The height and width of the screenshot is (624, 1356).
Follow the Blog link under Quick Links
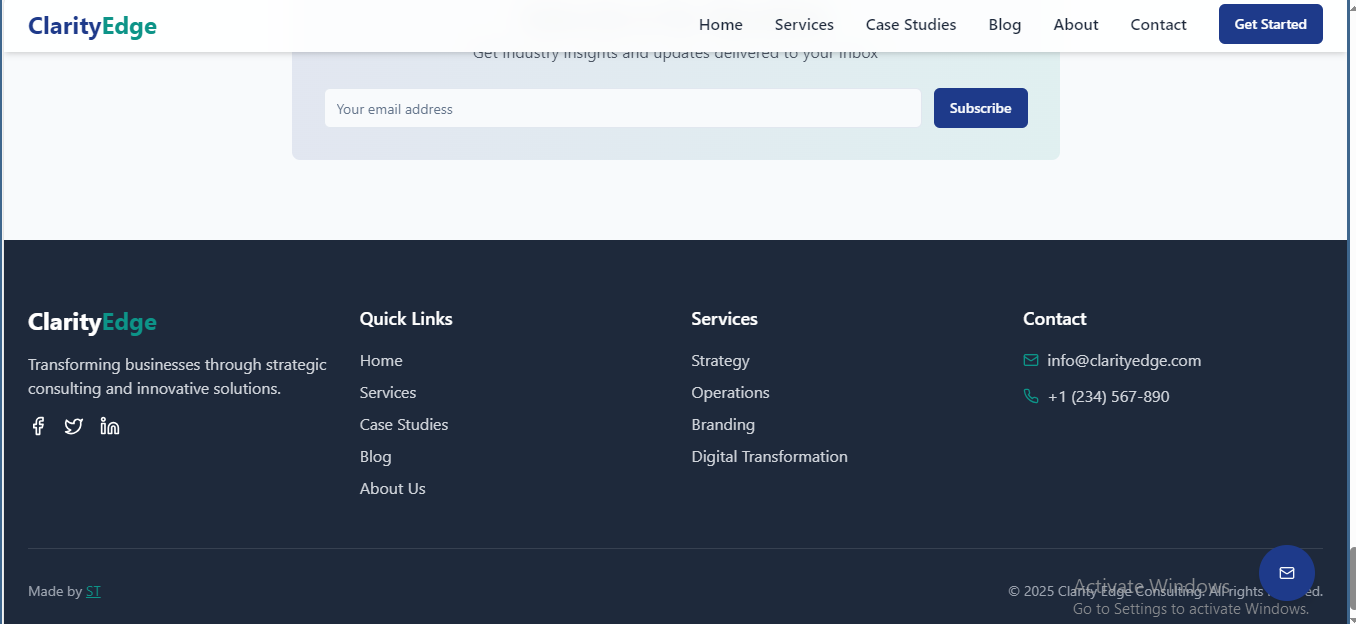[x=376, y=456]
